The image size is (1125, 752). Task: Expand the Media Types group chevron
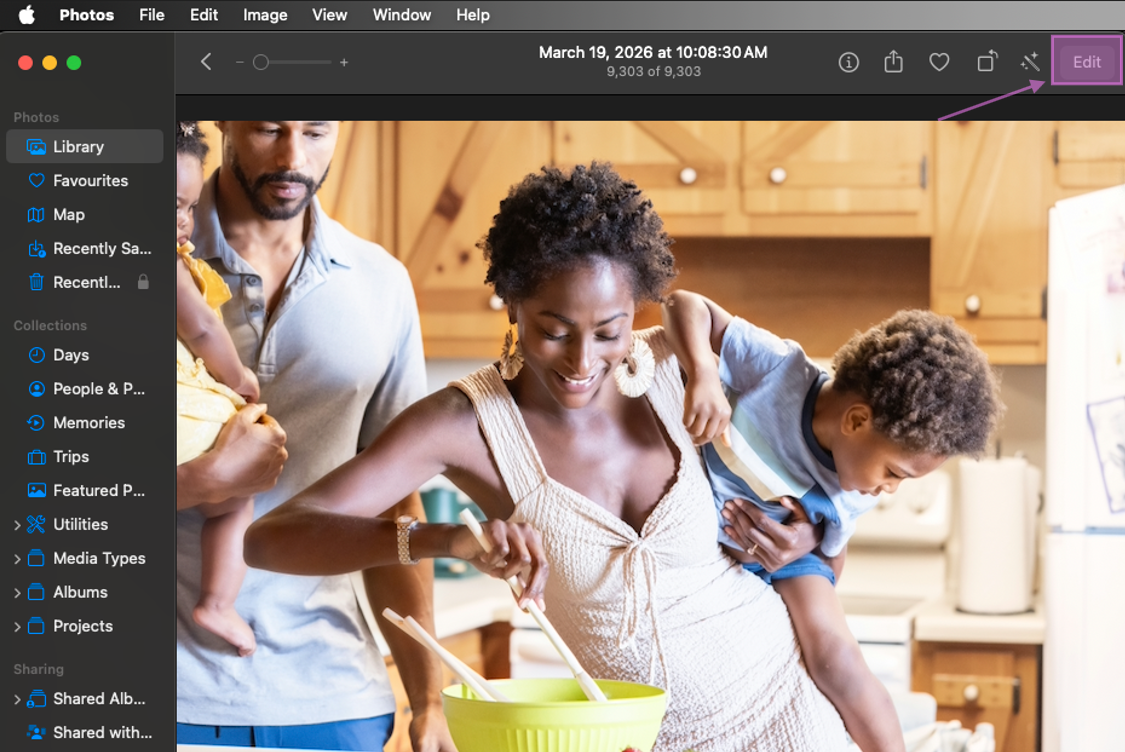pyautogui.click(x=17, y=559)
